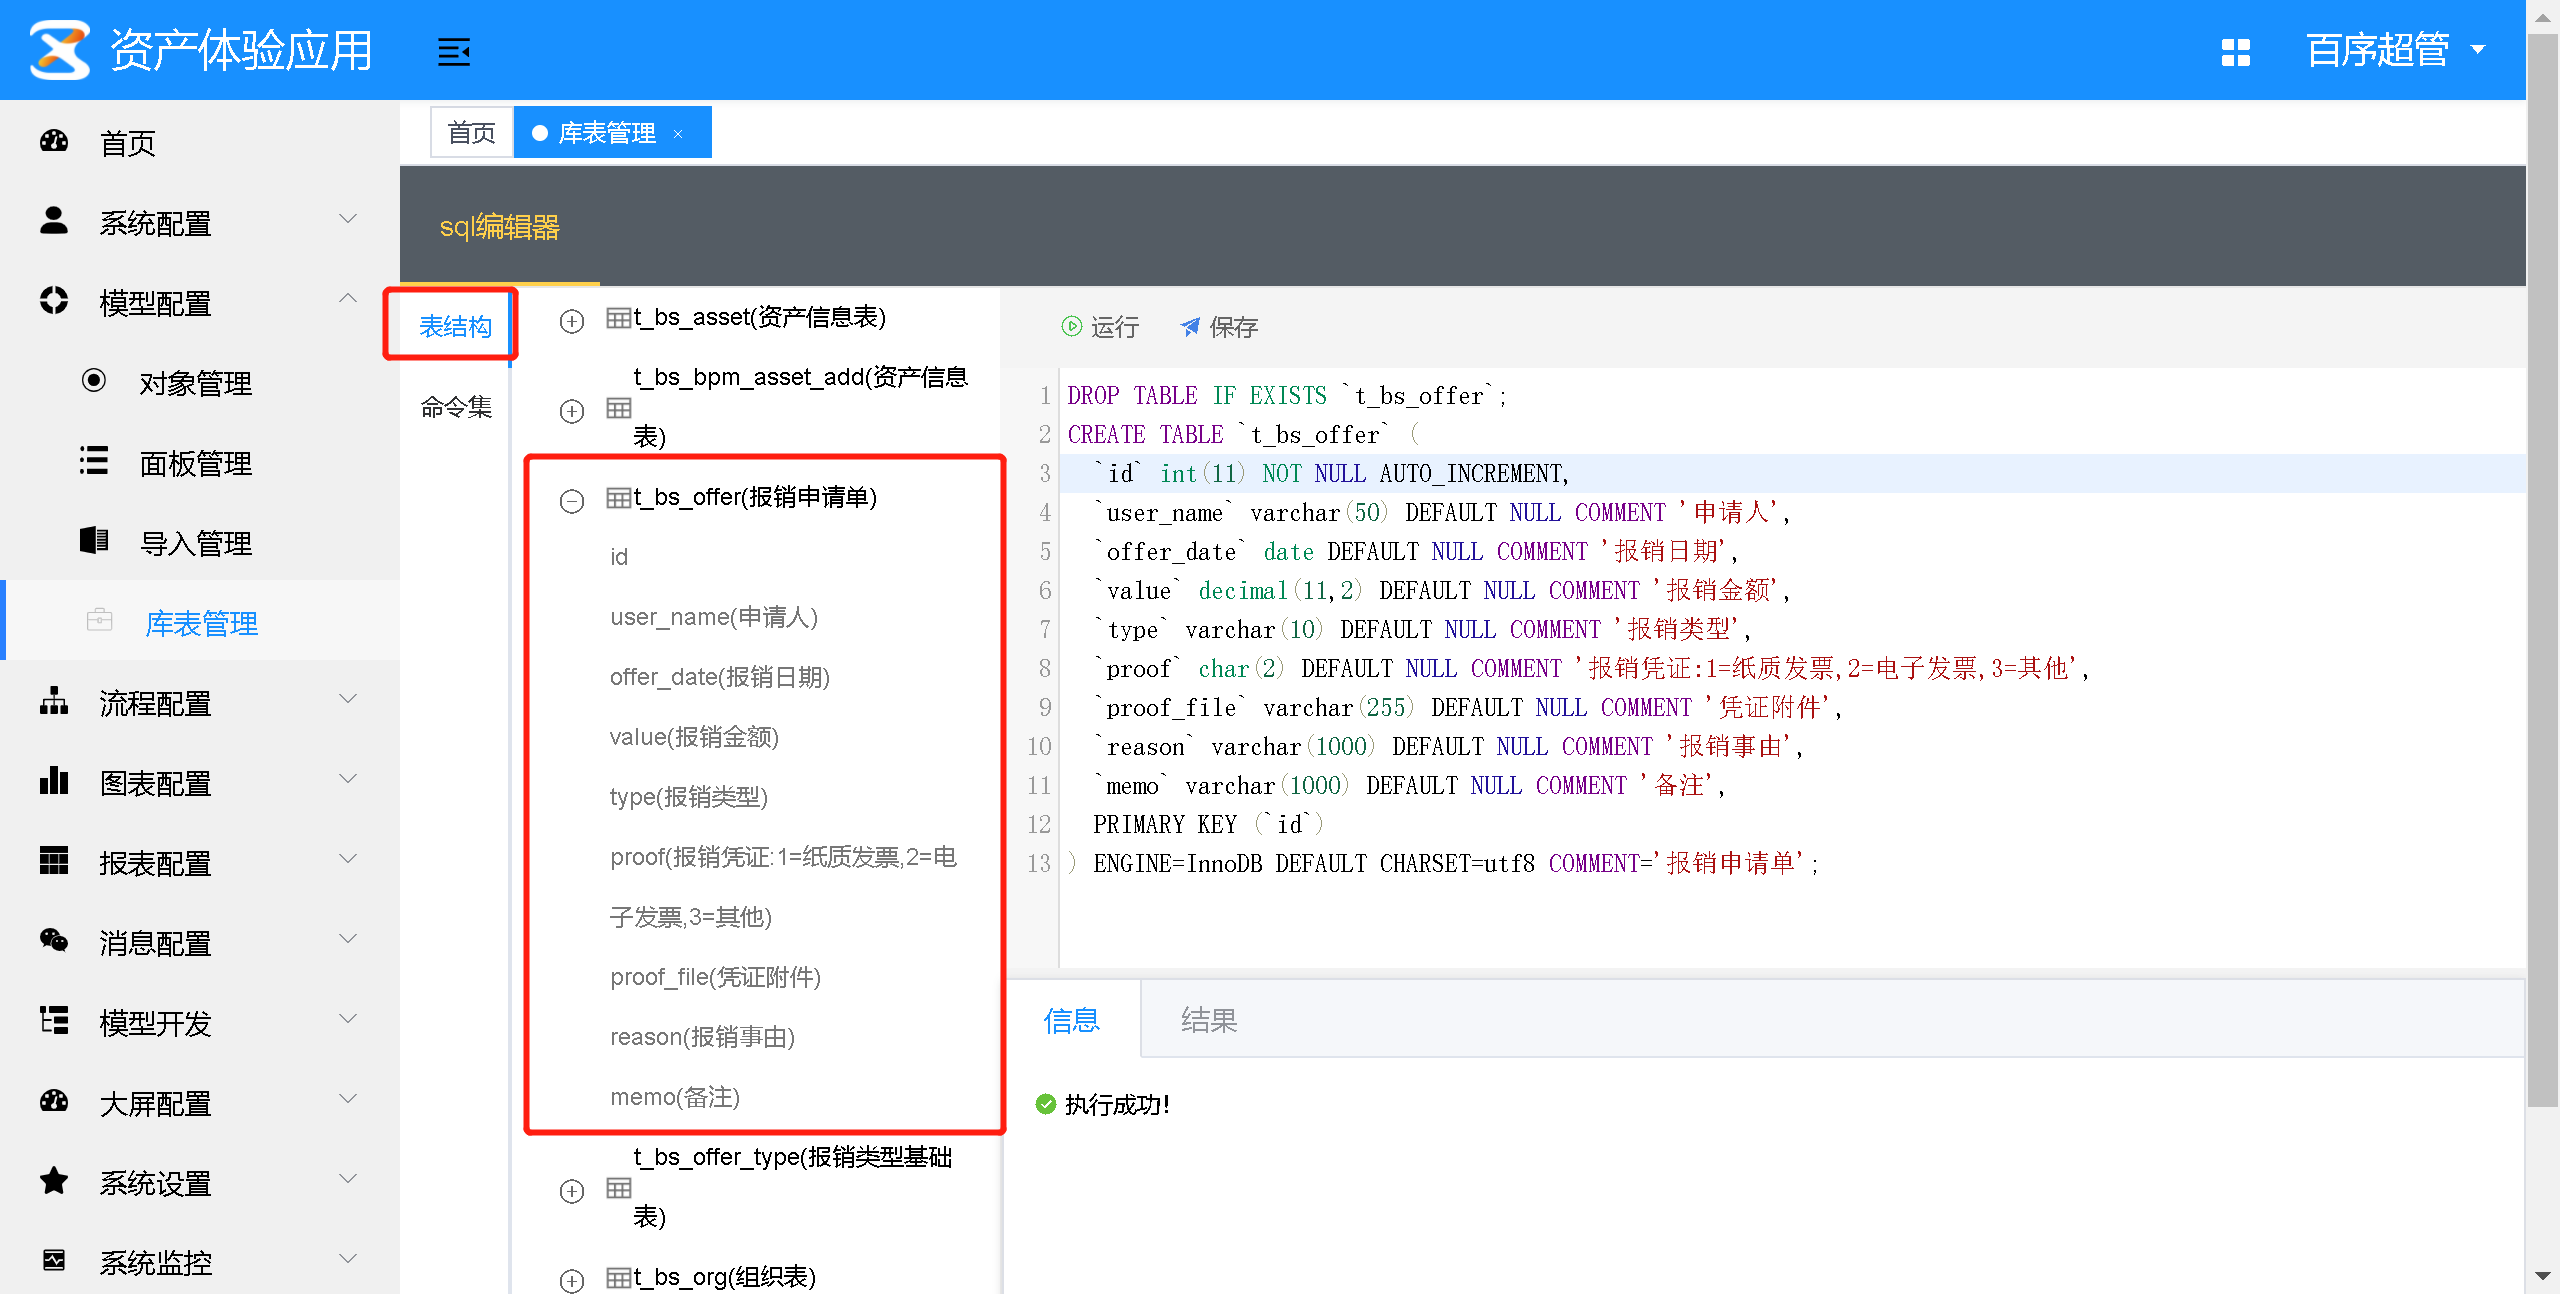Click the 报表配置 table icon
Viewport: 2560px width, 1294px height.
tap(54, 860)
